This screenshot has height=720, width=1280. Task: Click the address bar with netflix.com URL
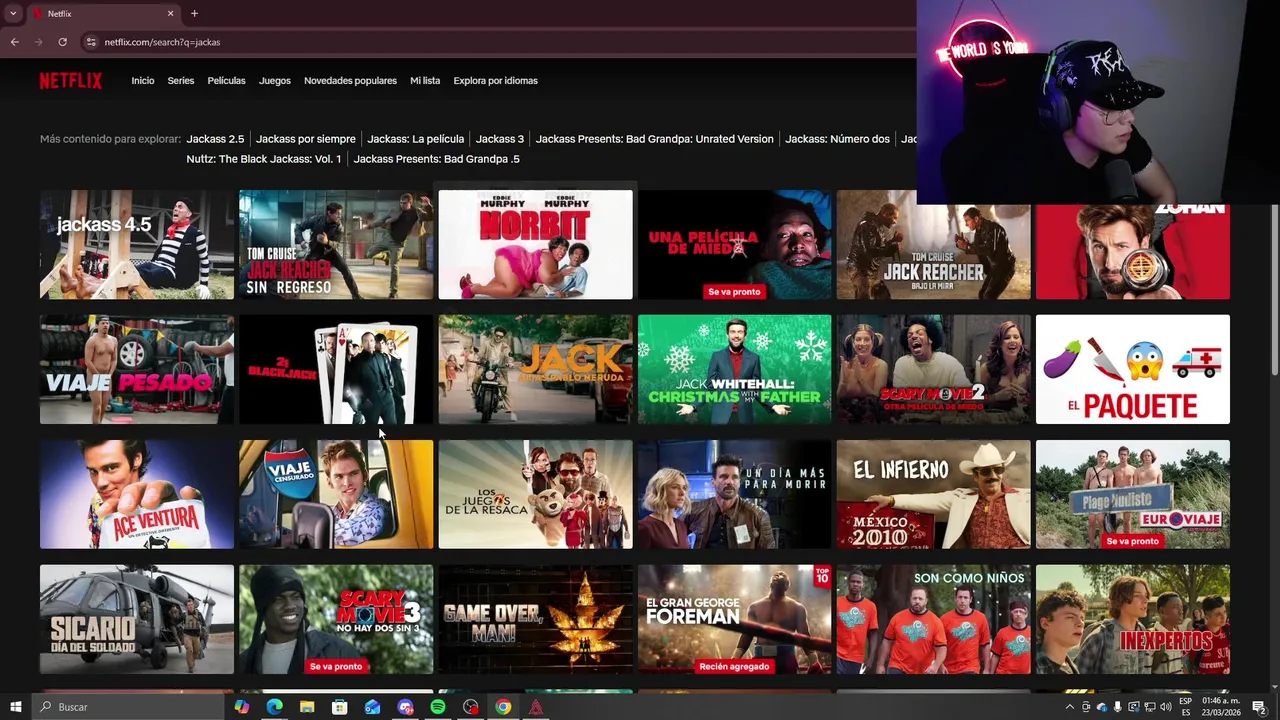click(x=500, y=42)
